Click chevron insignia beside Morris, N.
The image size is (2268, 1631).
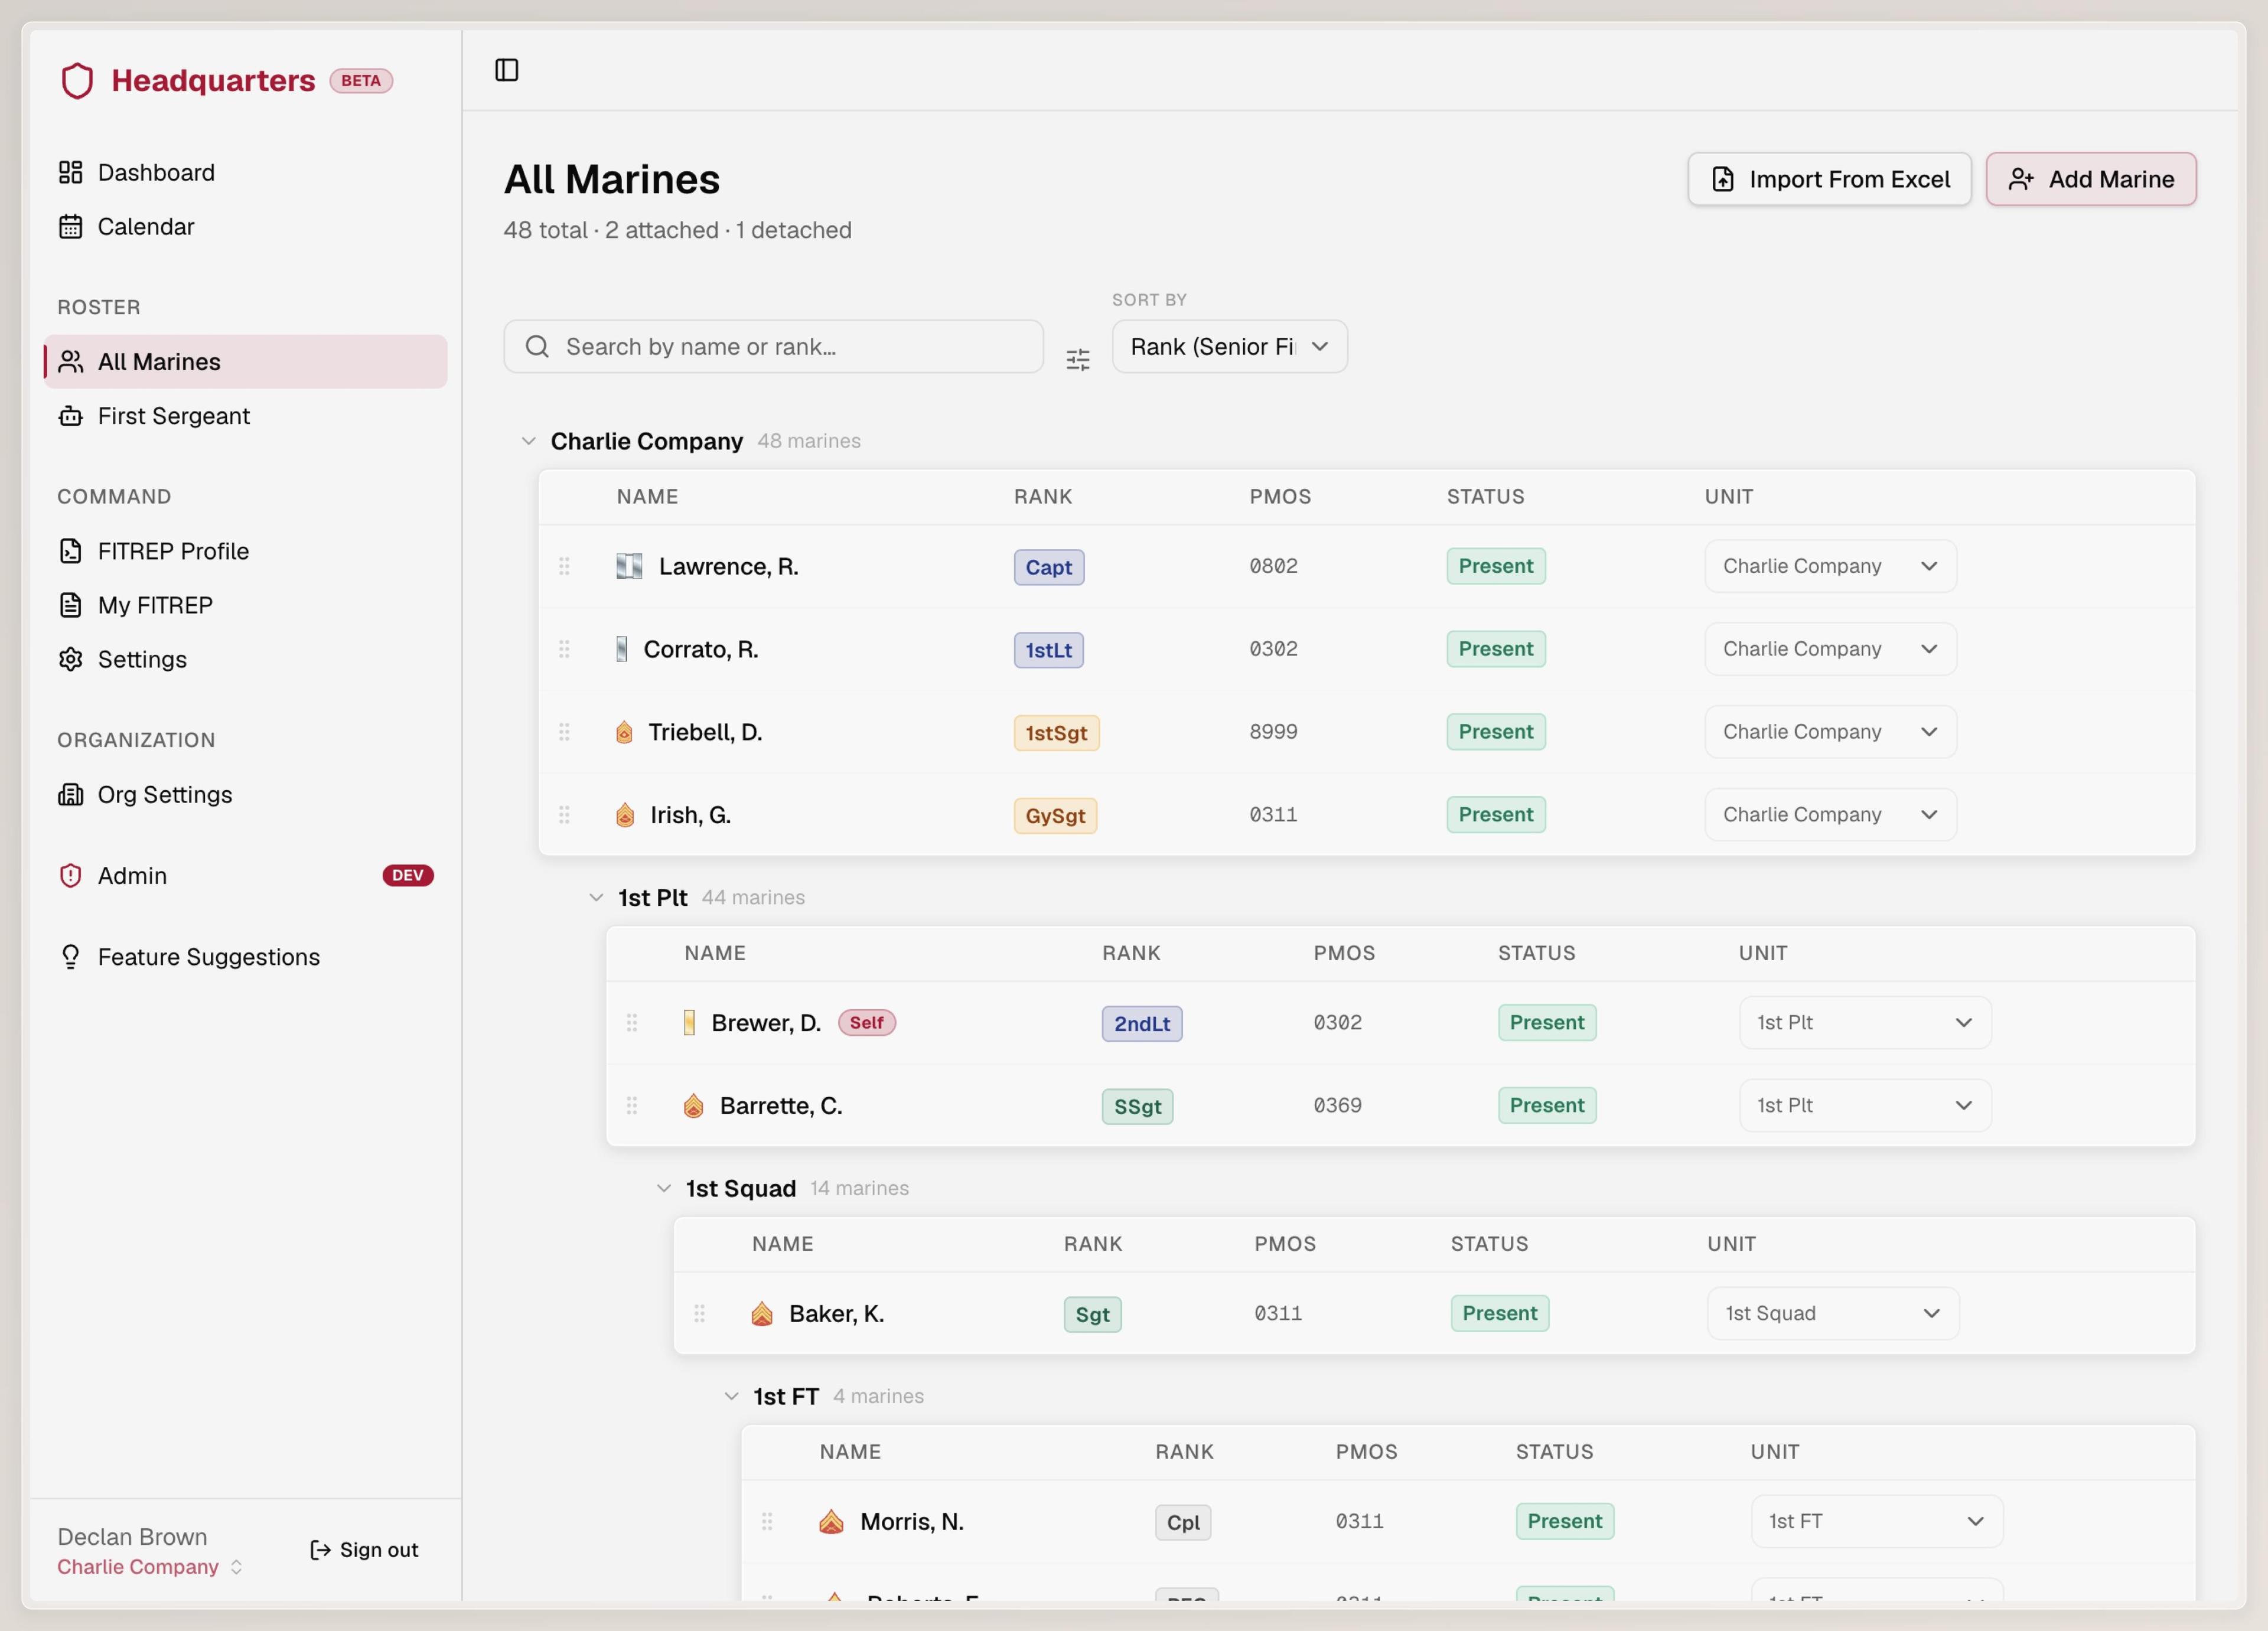pos(831,1521)
